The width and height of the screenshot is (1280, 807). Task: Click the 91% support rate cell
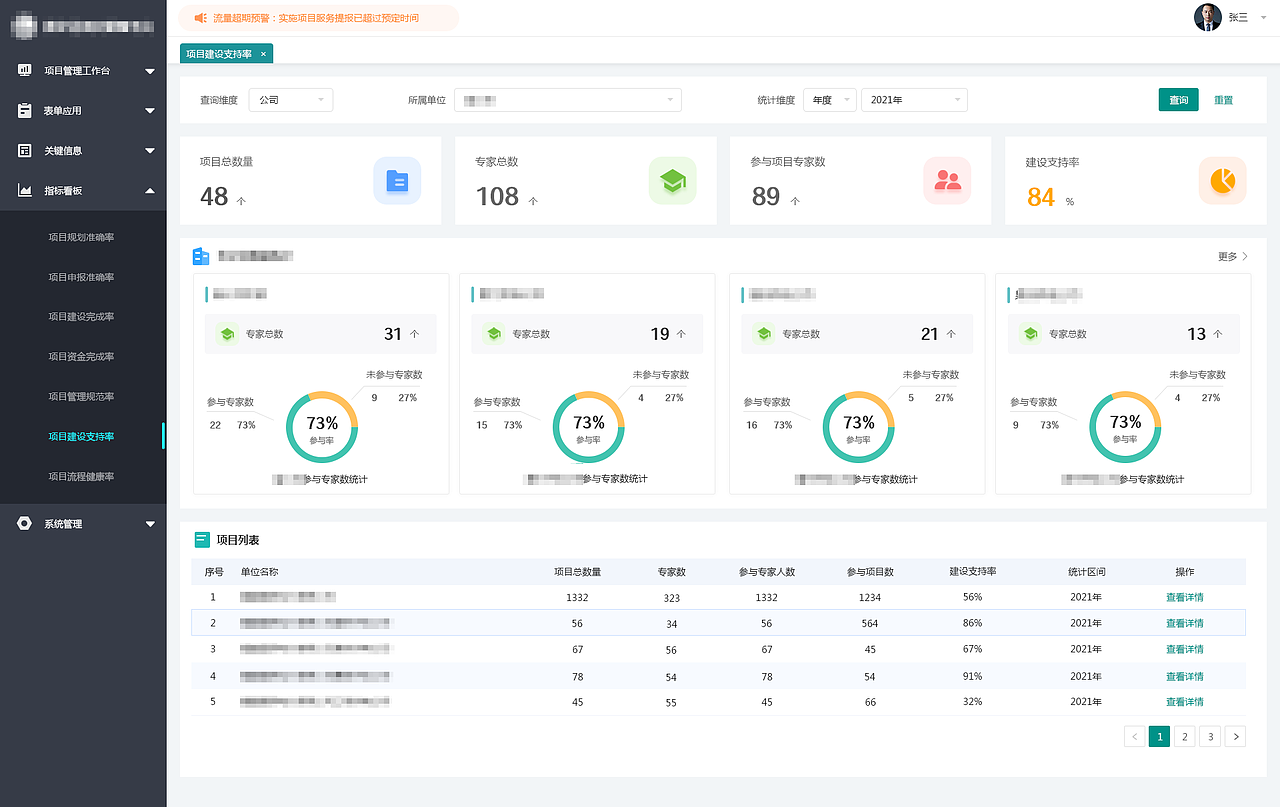[972, 676]
